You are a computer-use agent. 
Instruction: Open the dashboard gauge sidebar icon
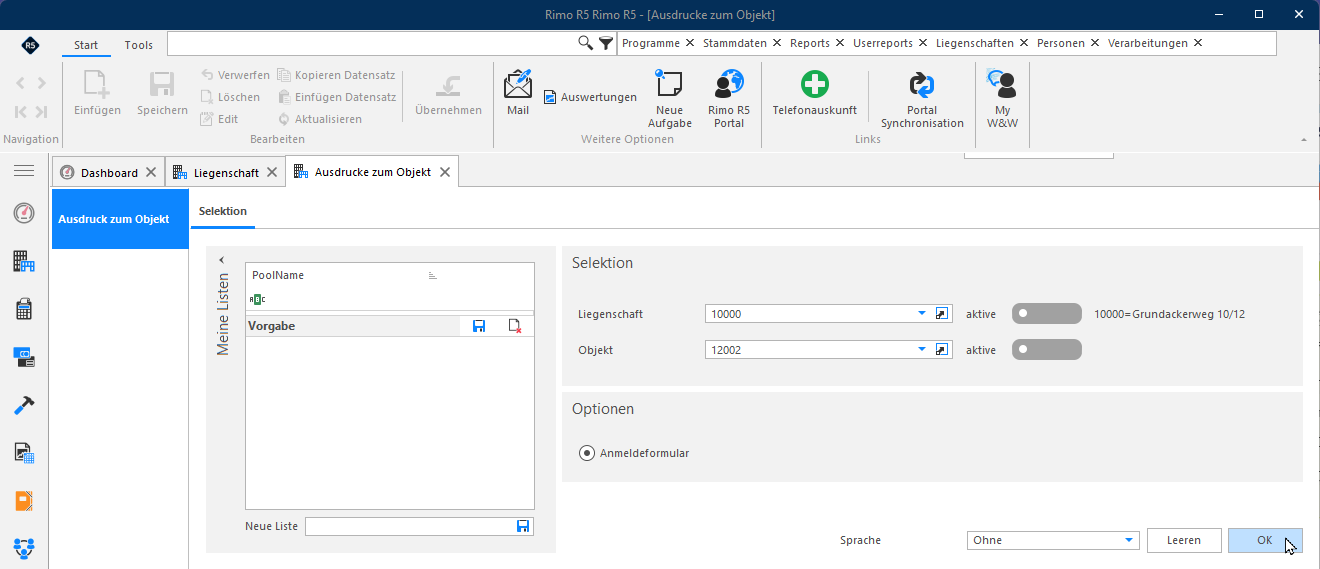(x=24, y=213)
